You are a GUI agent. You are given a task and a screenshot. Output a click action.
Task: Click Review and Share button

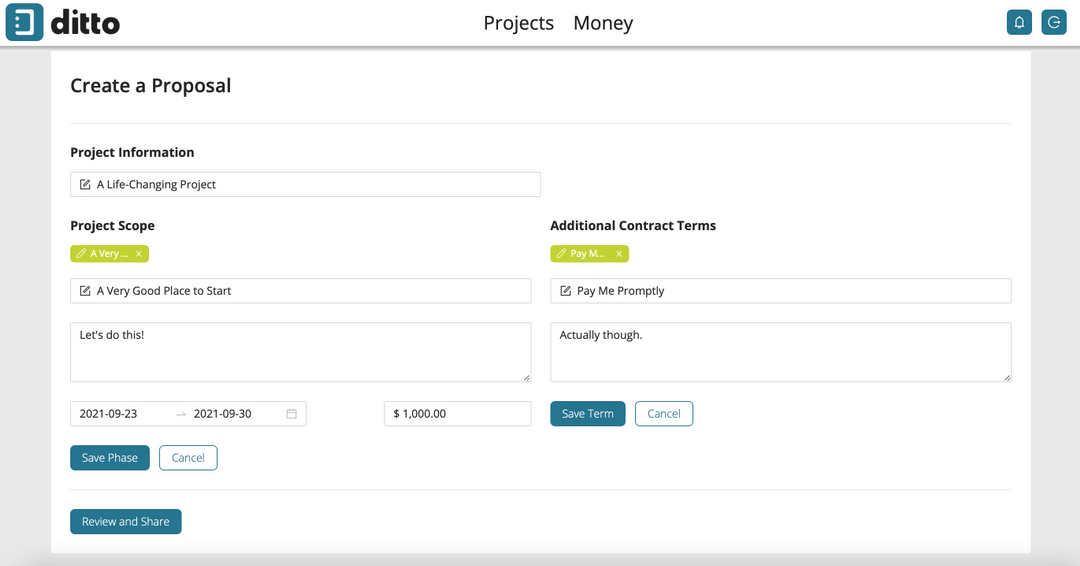[x=126, y=522]
